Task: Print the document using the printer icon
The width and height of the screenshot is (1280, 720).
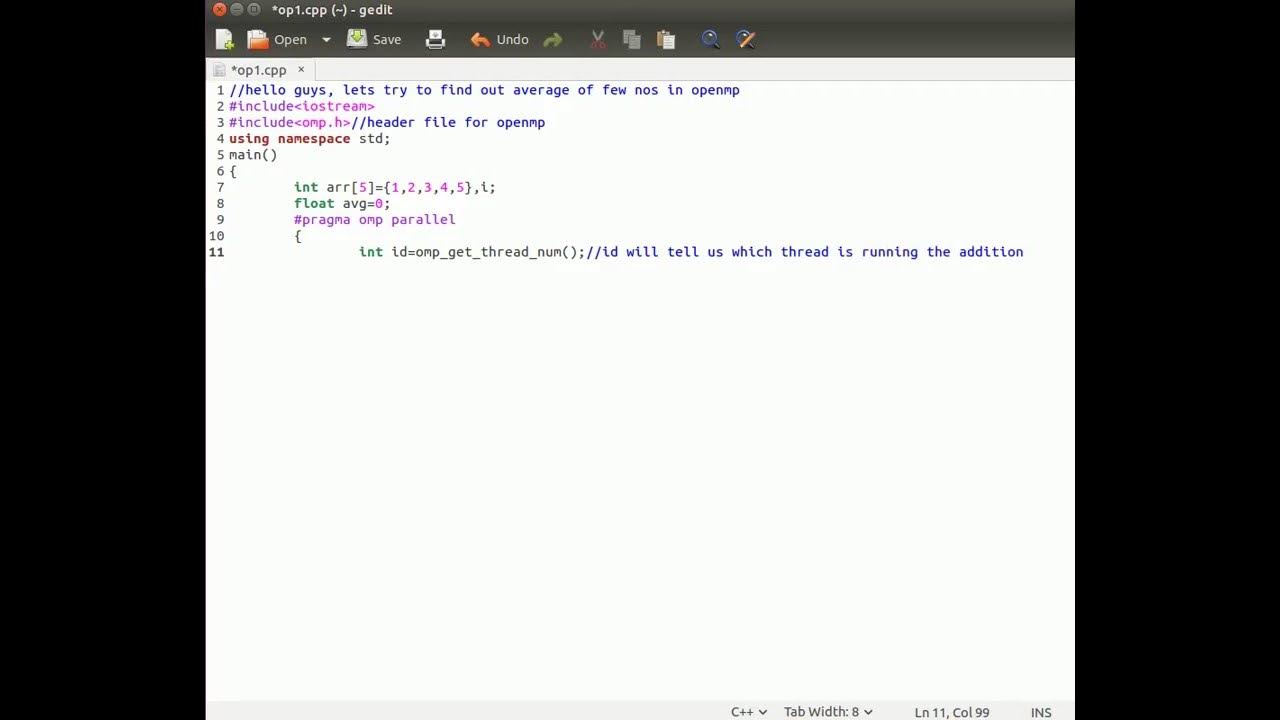Action: (435, 40)
